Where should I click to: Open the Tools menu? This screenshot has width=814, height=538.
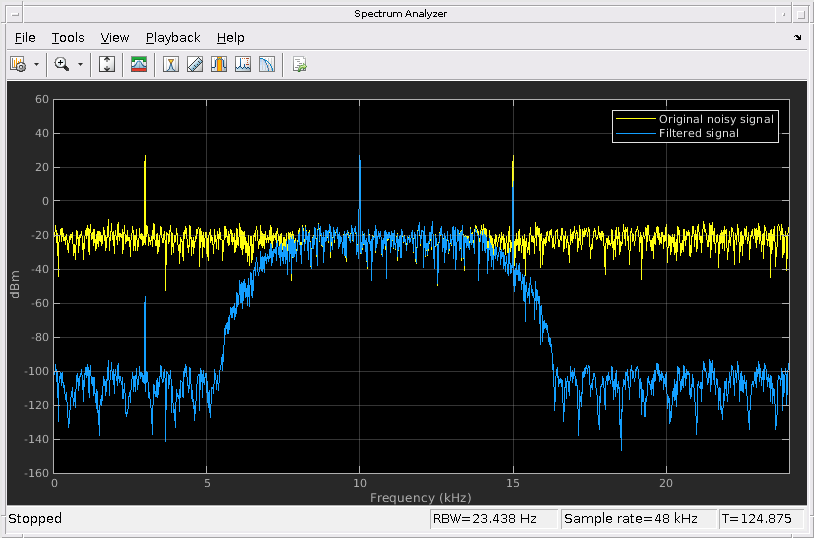point(68,38)
